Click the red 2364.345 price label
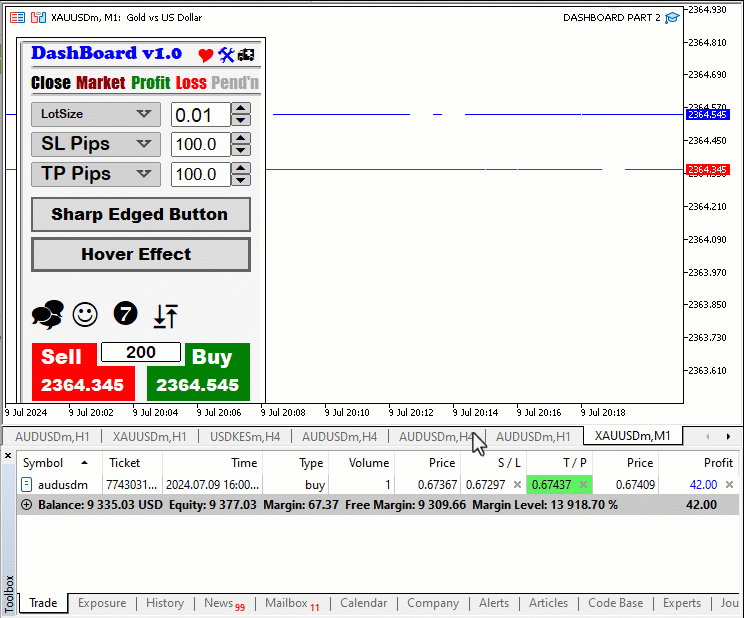This screenshot has height=618, width=744. tap(707, 169)
